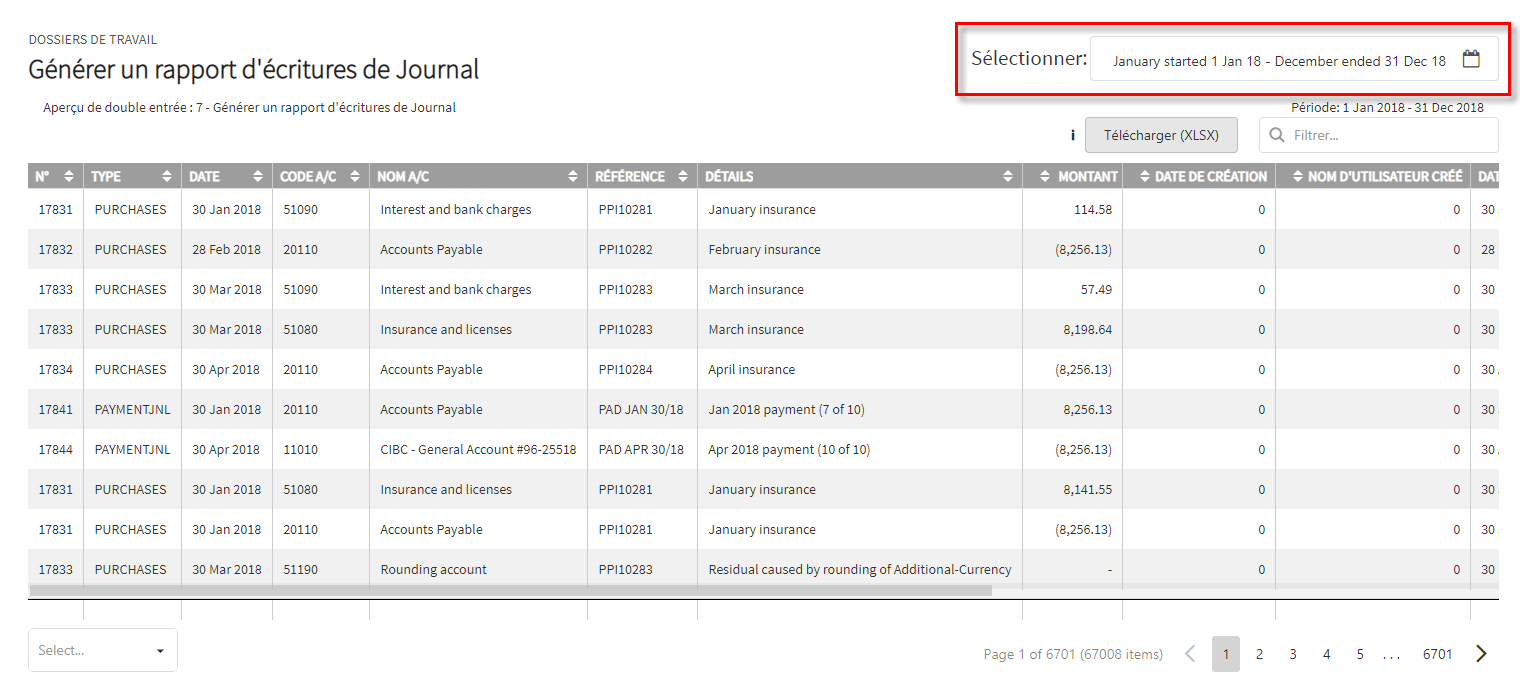This screenshot has height=694, width=1520.
Task: Click amount 8,198.64 cell
Action: coord(1087,329)
